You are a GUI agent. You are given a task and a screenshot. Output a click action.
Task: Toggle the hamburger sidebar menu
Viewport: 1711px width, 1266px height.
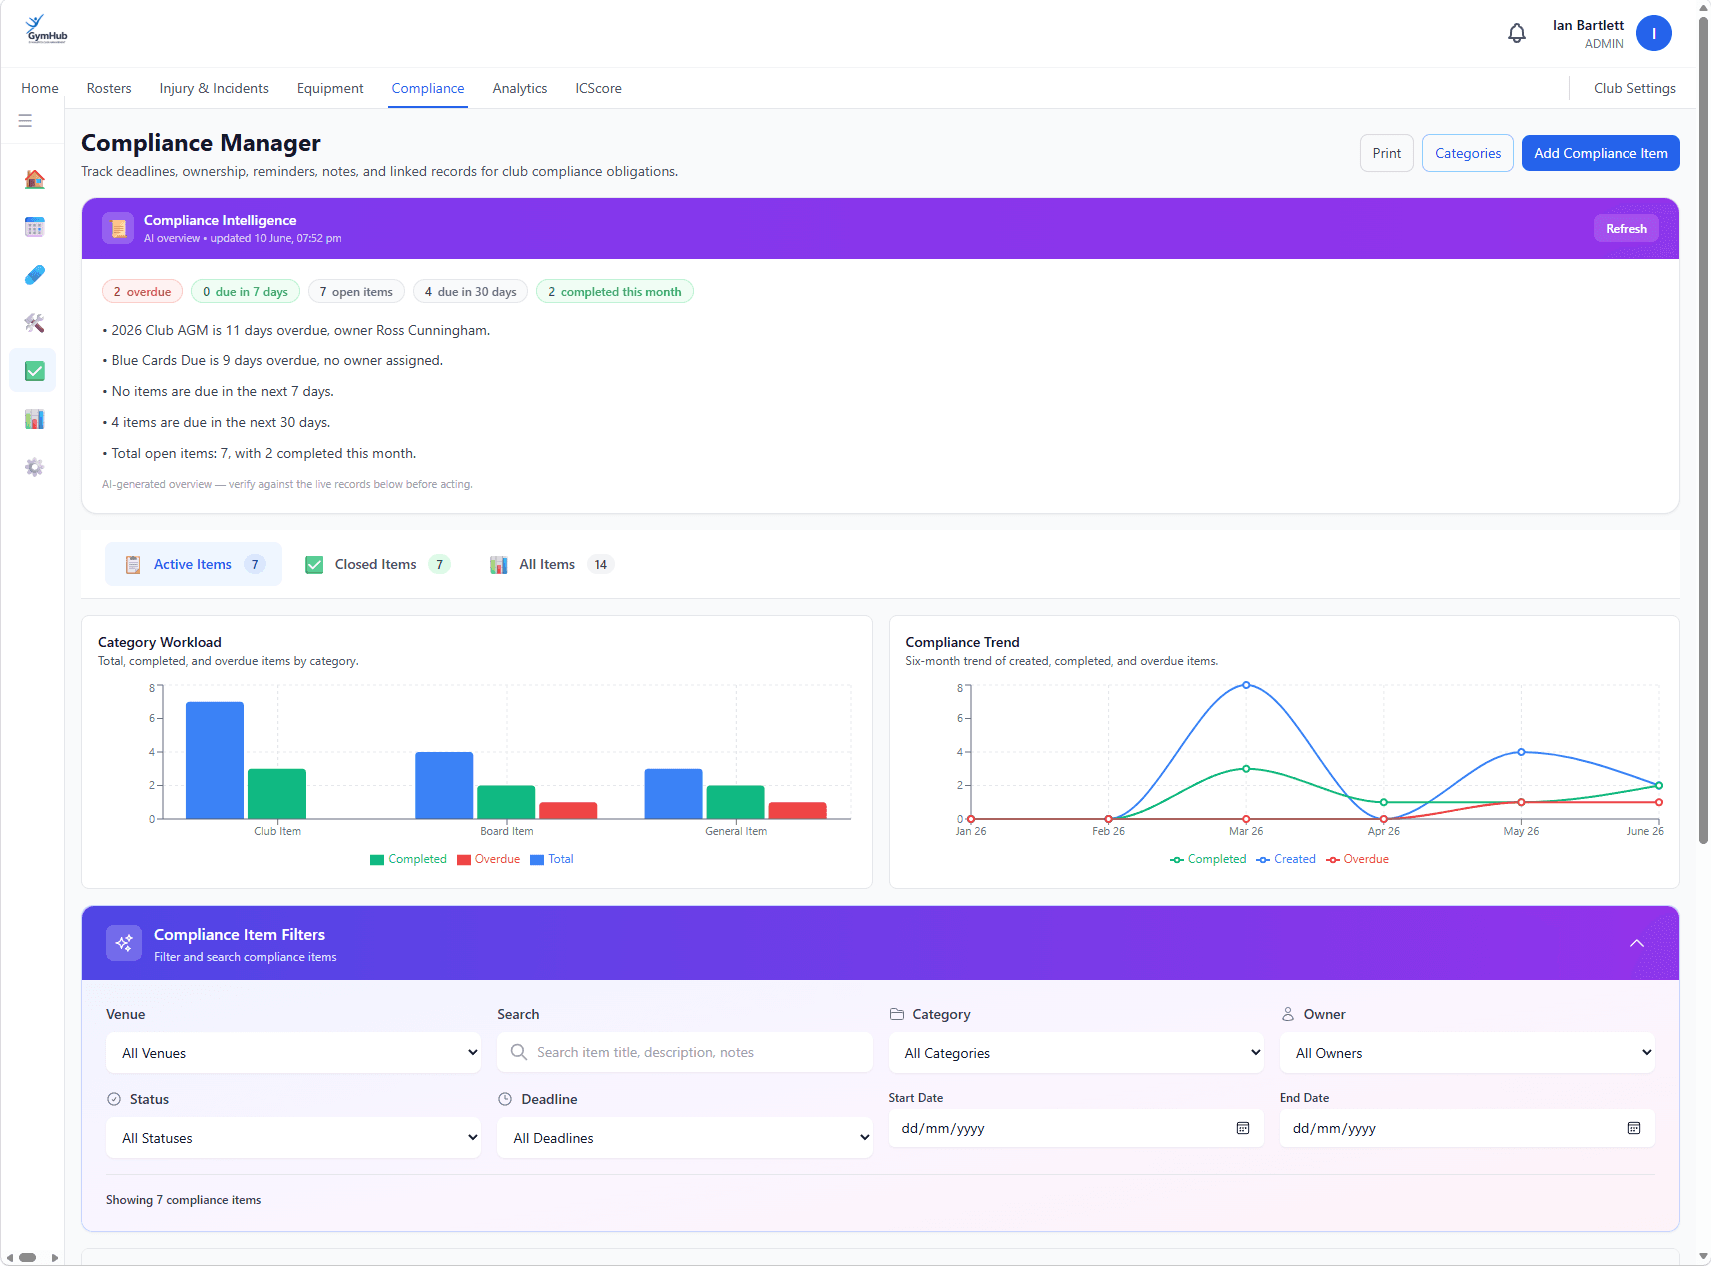tap(25, 120)
